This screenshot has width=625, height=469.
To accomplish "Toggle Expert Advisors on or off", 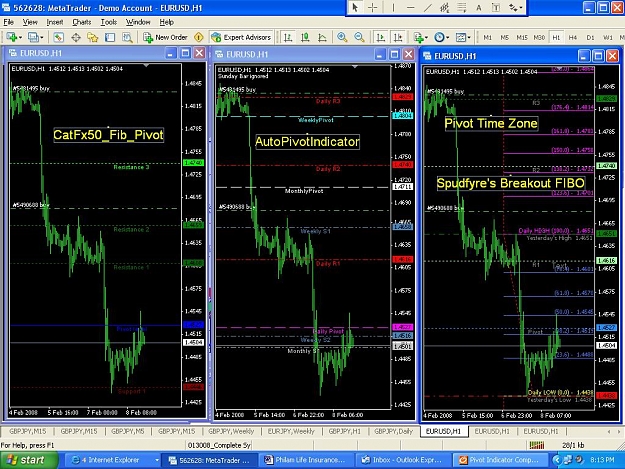I will 241,37.
